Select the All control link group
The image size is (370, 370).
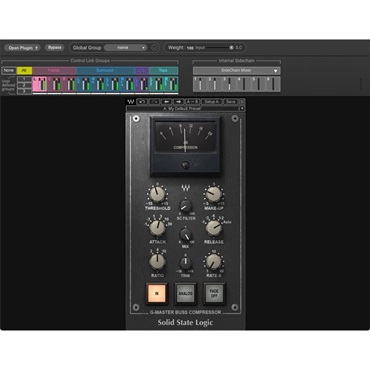tap(24, 70)
